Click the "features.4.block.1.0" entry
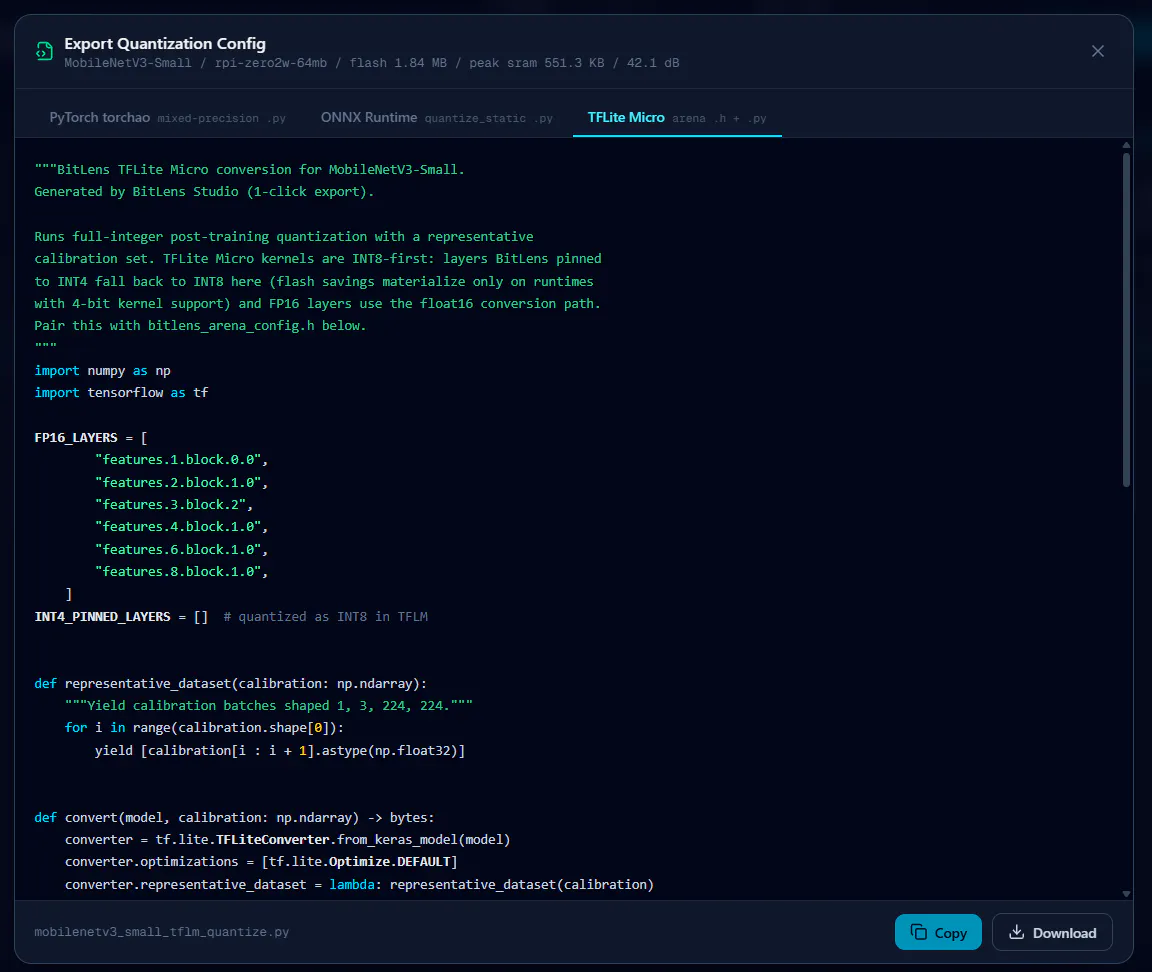Image resolution: width=1152 pixels, height=972 pixels. (x=181, y=527)
